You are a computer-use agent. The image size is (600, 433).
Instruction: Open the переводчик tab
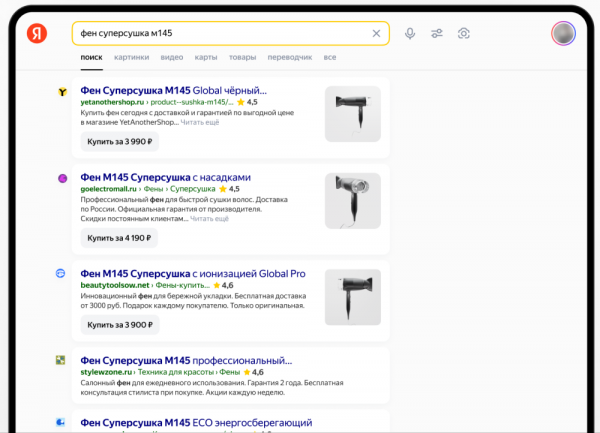point(290,58)
